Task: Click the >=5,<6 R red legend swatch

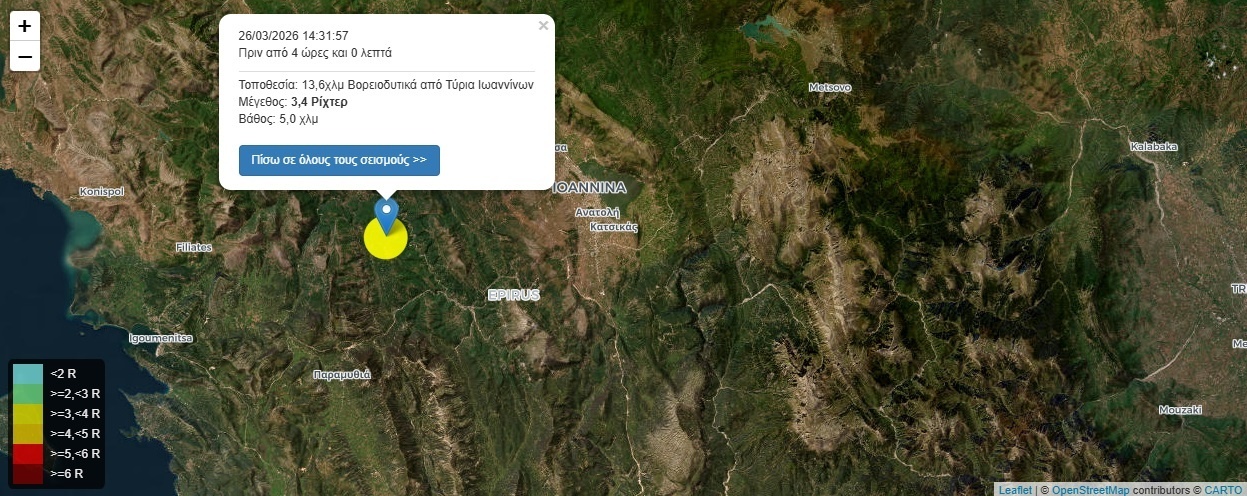Action: tap(28, 454)
